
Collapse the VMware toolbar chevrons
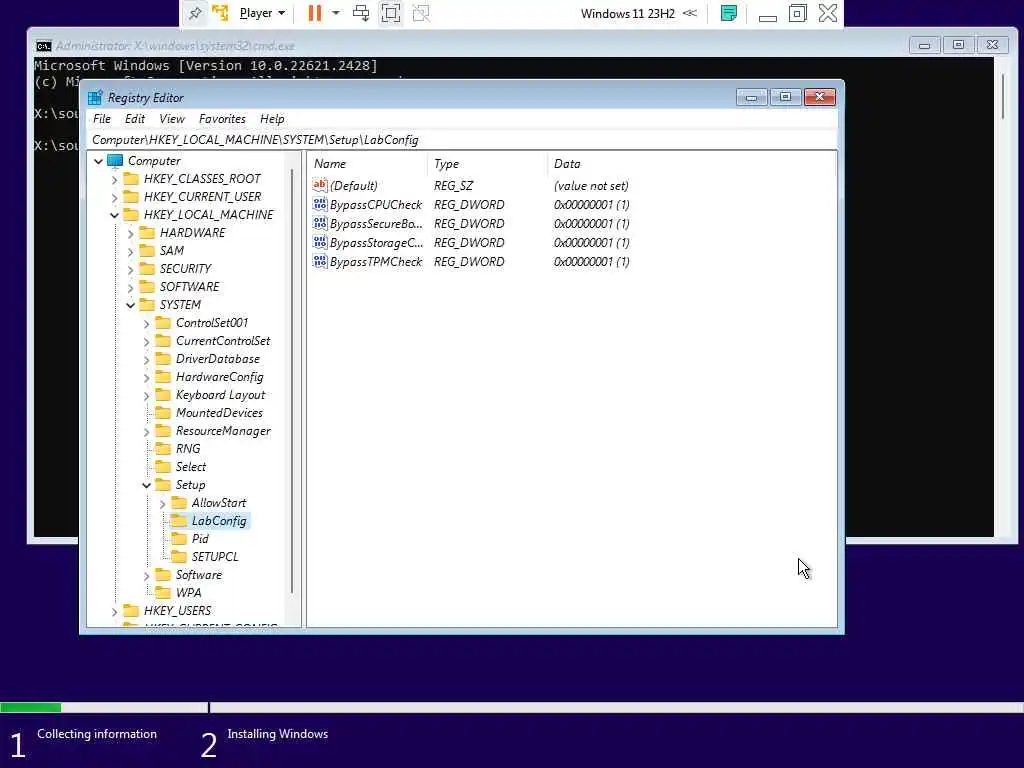coord(690,13)
